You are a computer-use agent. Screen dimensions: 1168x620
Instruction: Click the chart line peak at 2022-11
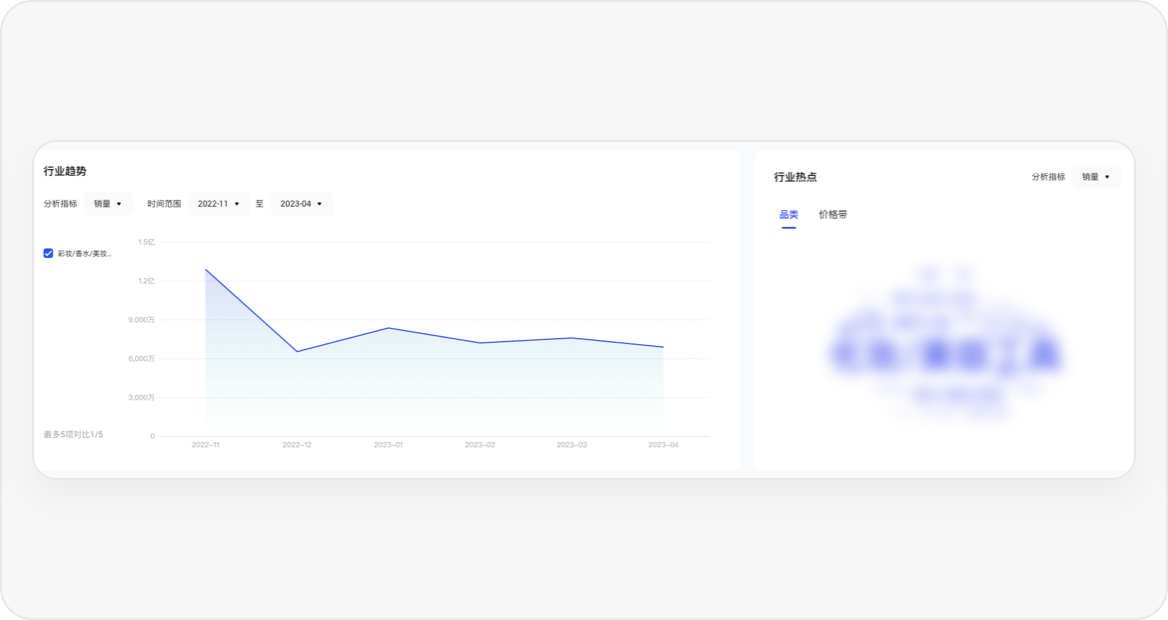(x=206, y=269)
